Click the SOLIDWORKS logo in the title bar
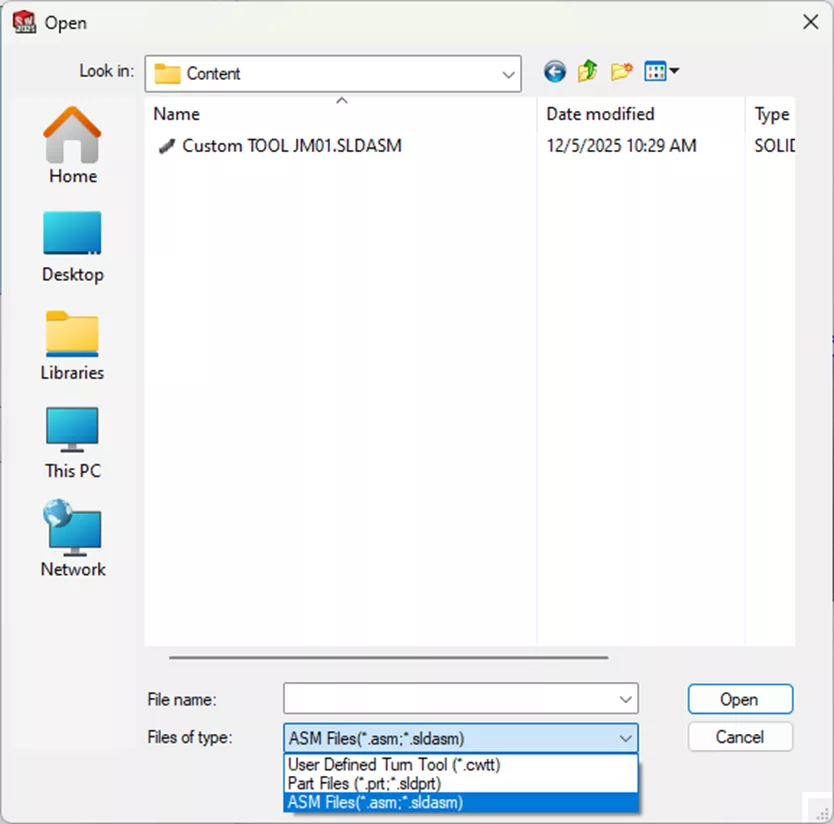This screenshot has height=824, width=834. [22, 21]
